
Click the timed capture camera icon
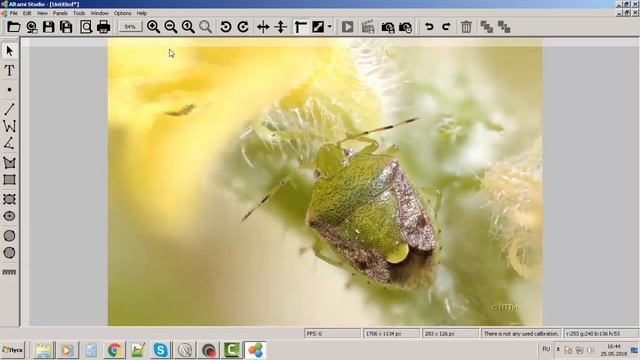point(406,27)
